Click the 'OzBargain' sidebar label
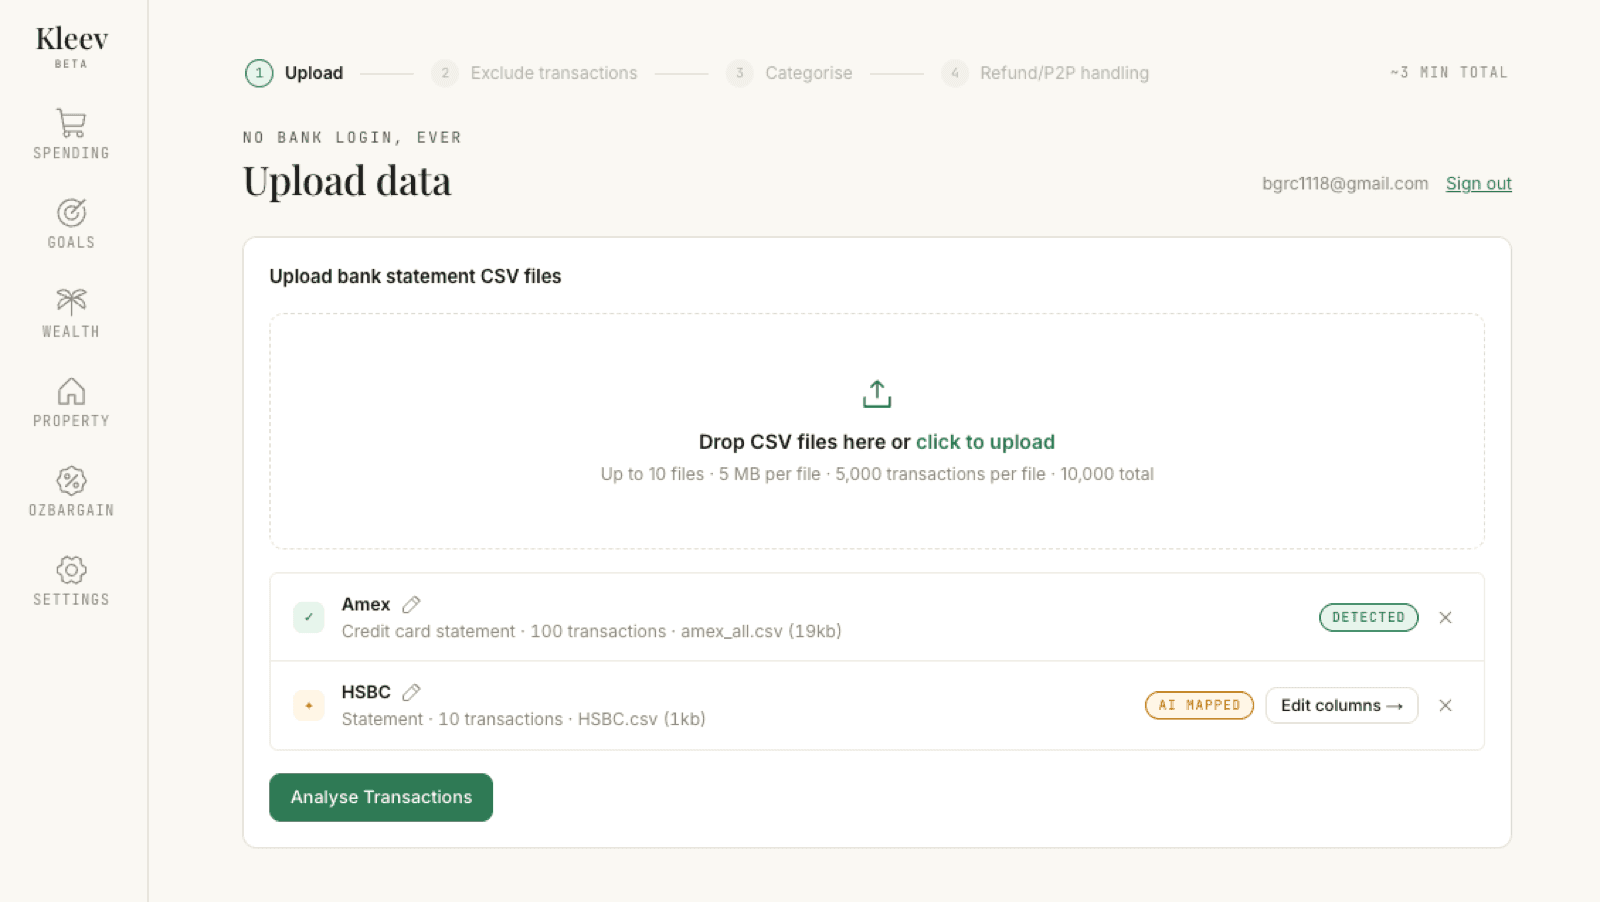The image size is (1600, 902). (x=71, y=510)
